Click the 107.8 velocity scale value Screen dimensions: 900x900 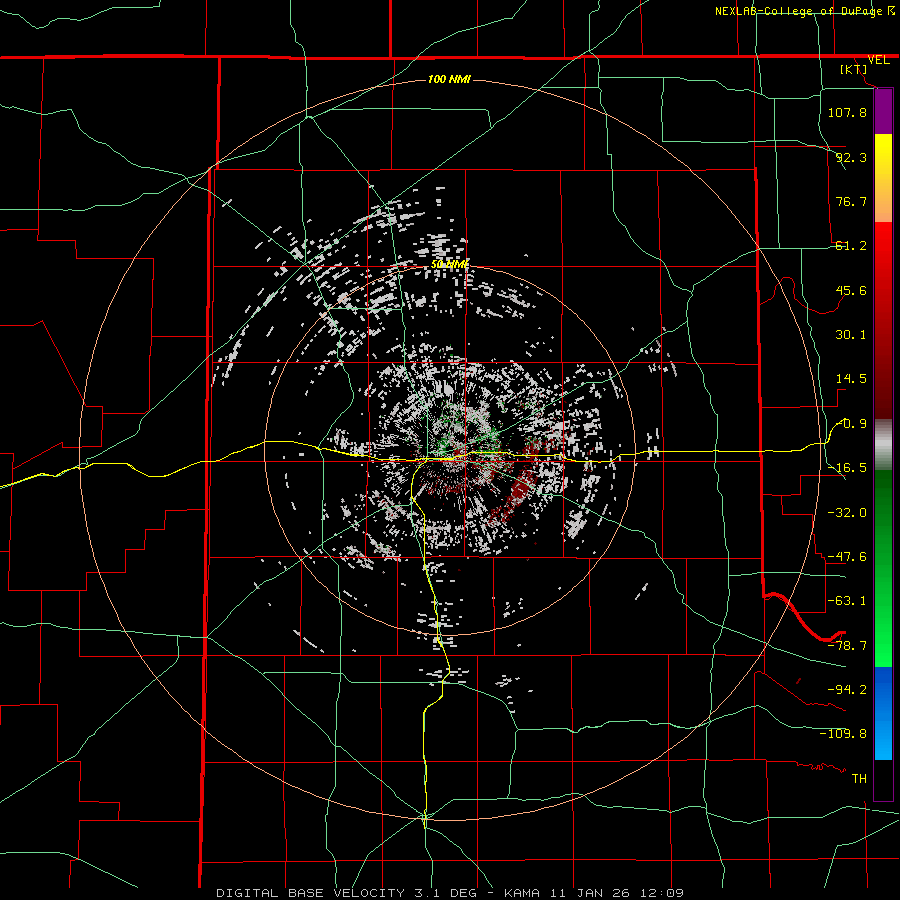coord(847,112)
